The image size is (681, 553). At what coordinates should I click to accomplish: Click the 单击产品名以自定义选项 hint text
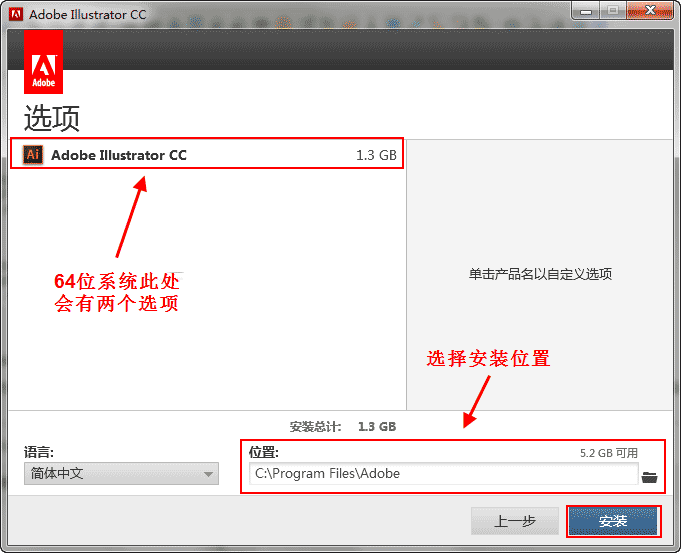[540, 274]
